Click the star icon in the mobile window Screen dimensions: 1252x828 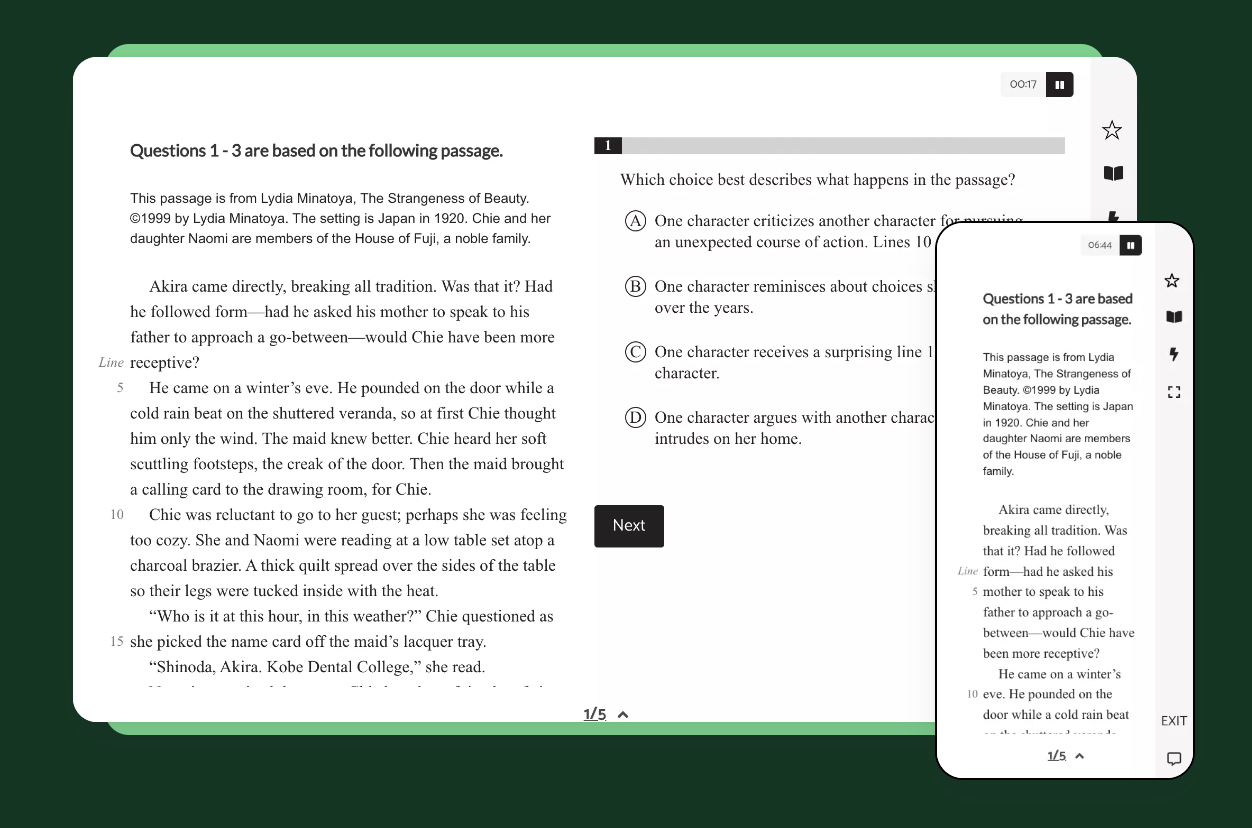click(1173, 281)
